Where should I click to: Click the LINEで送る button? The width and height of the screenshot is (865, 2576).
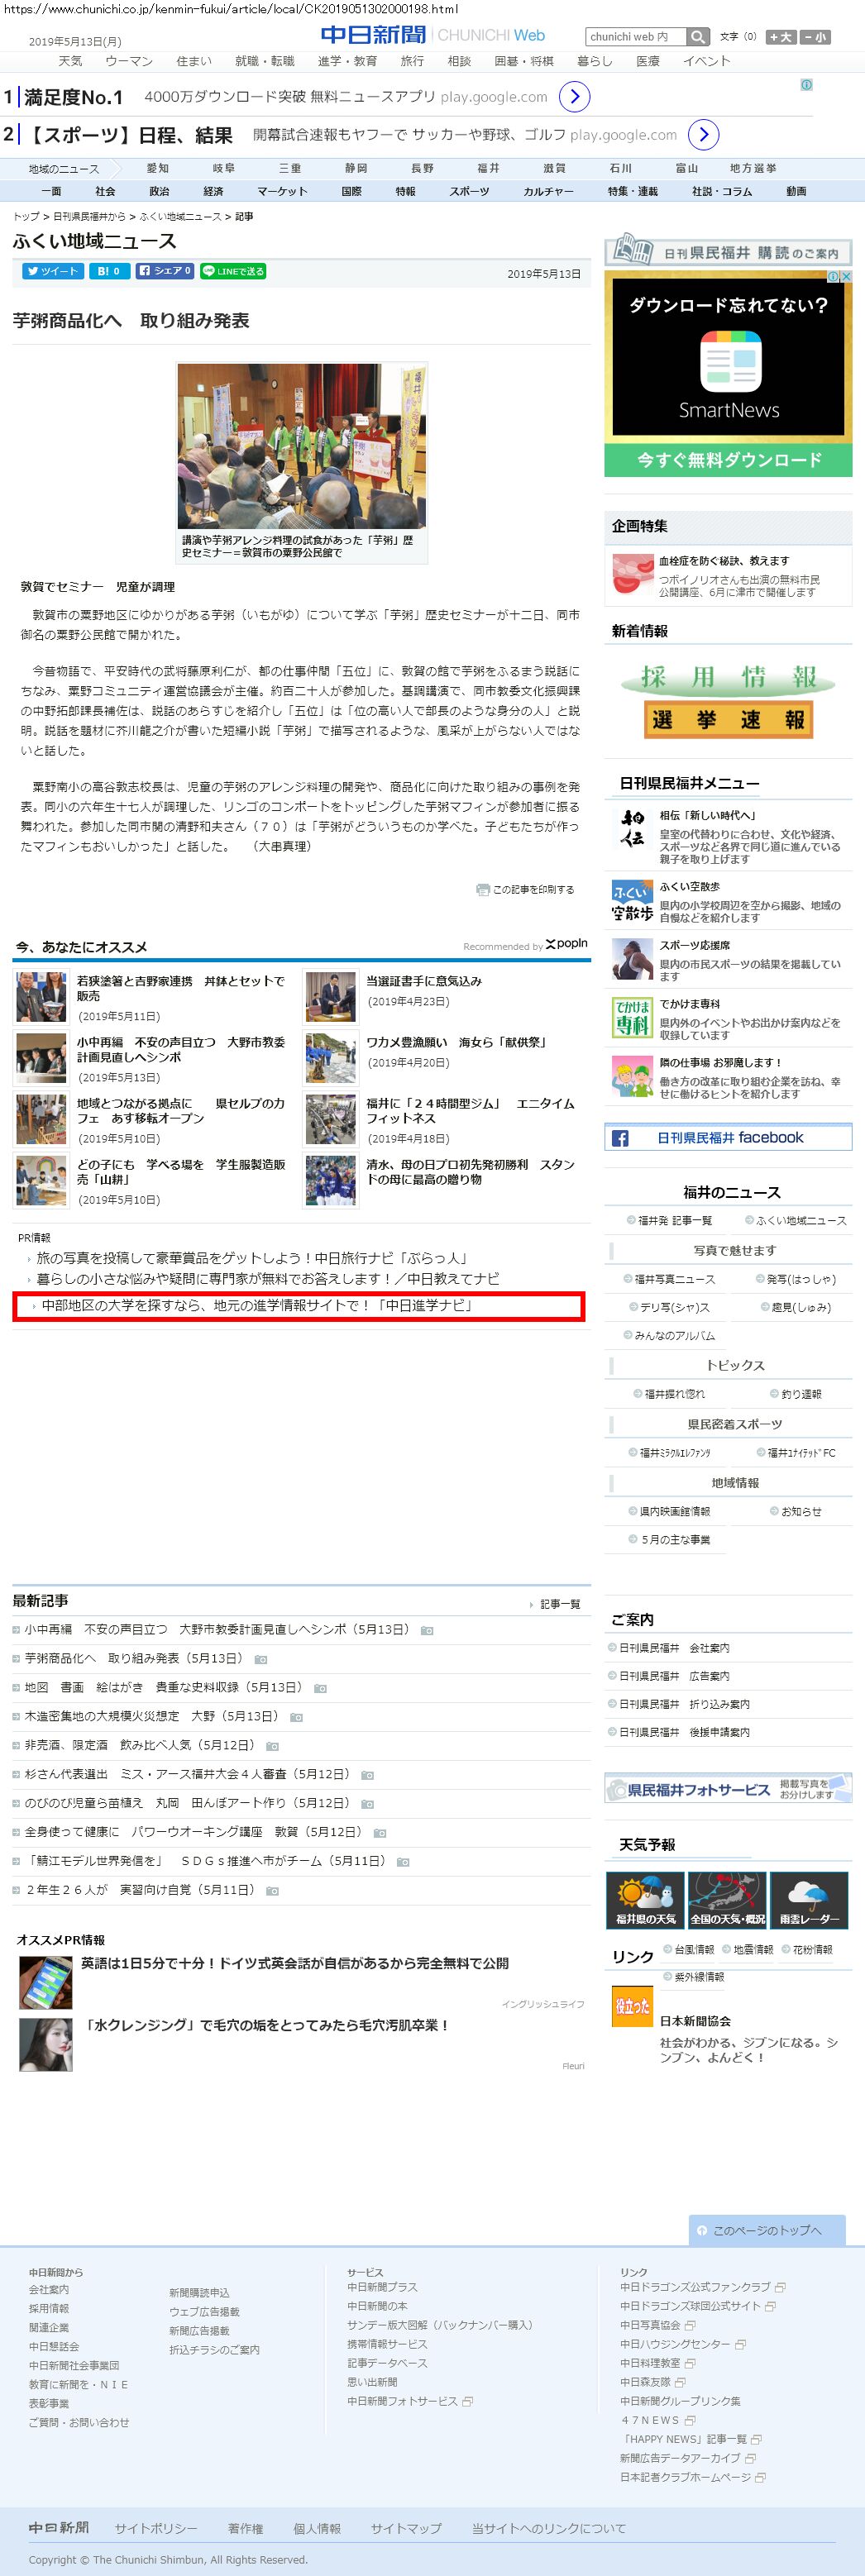pos(233,271)
